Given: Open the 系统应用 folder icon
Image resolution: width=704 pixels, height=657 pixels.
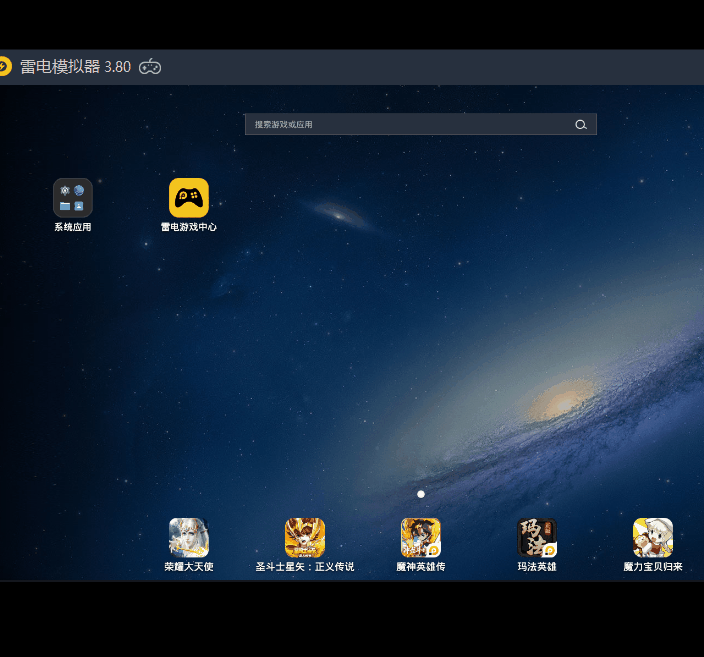Looking at the screenshot, I should [x=73, y=198].
